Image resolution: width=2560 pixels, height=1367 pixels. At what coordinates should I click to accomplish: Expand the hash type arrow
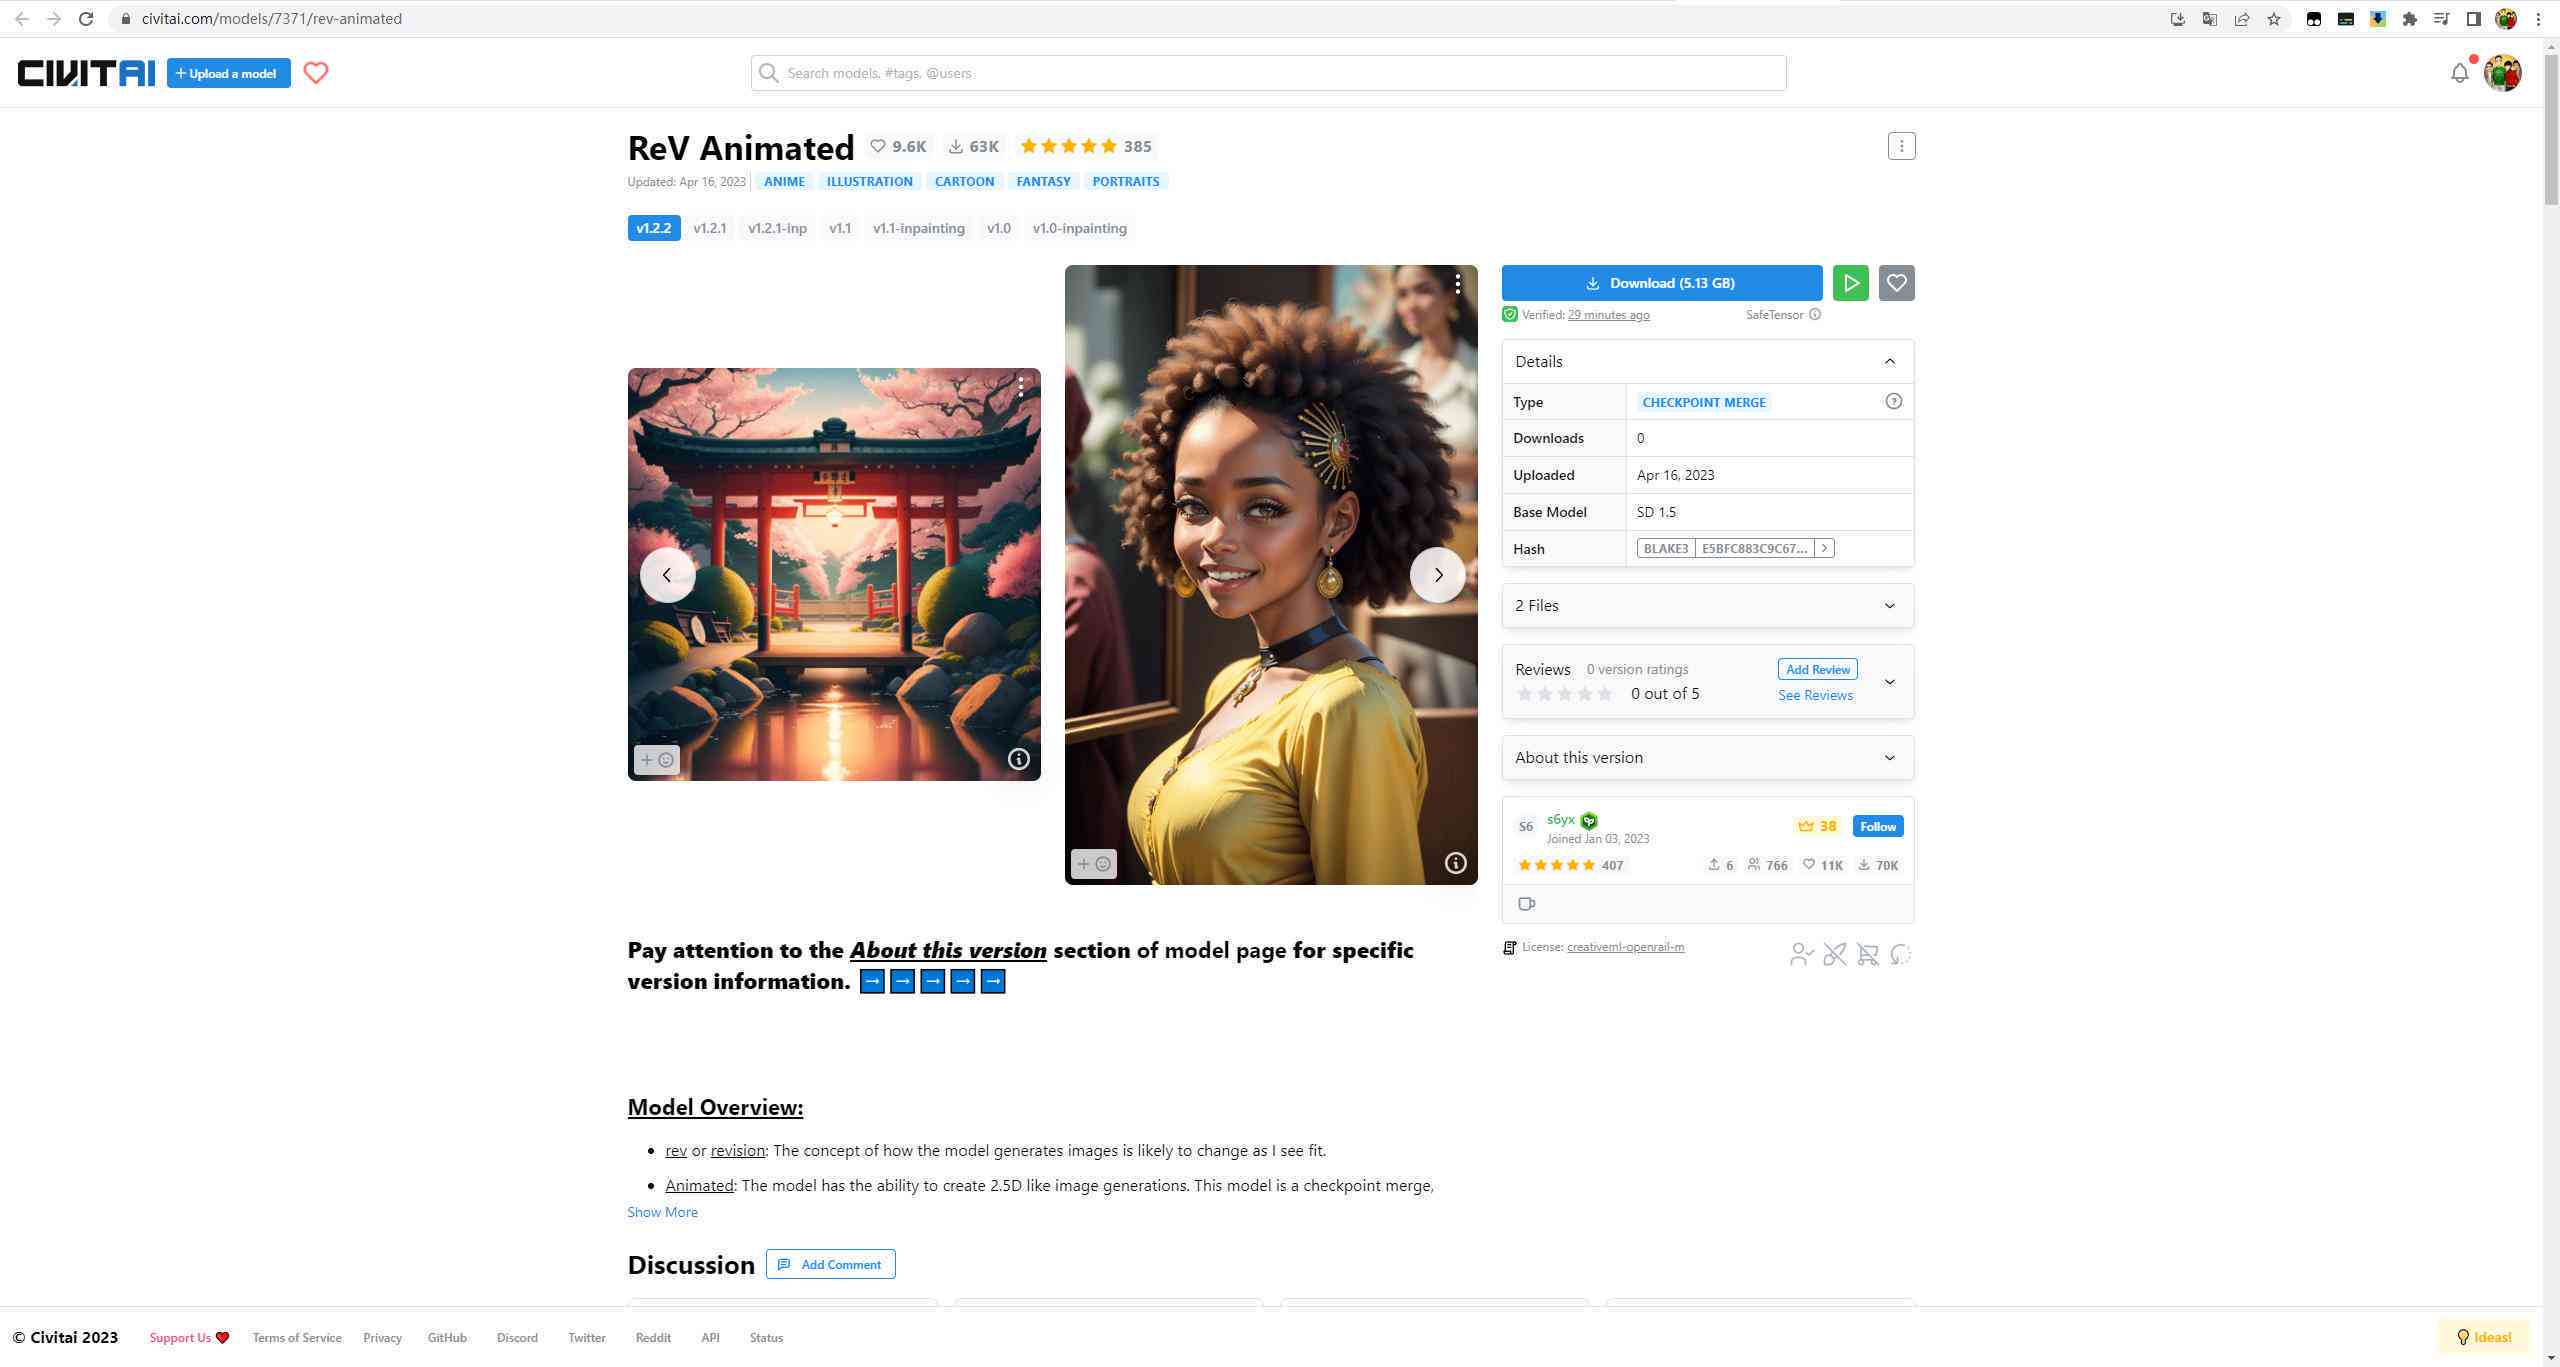coord(1825,548)
